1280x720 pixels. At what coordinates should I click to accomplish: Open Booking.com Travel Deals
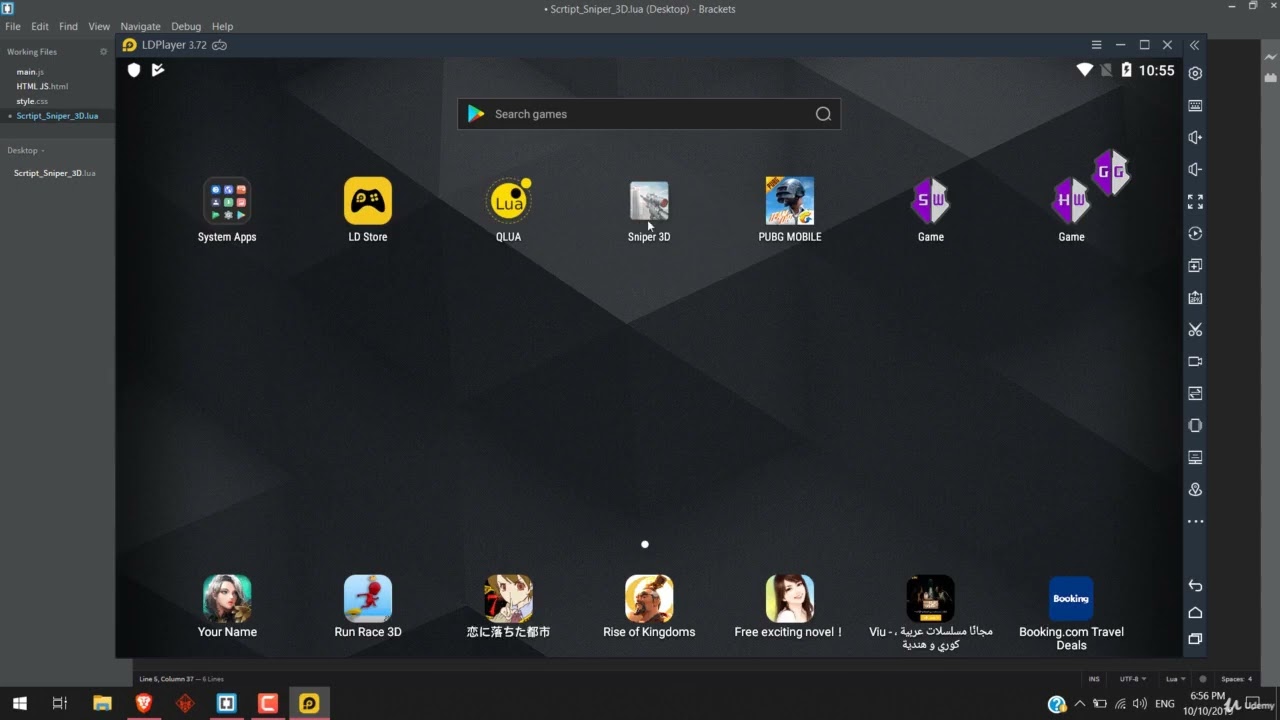1071,612
